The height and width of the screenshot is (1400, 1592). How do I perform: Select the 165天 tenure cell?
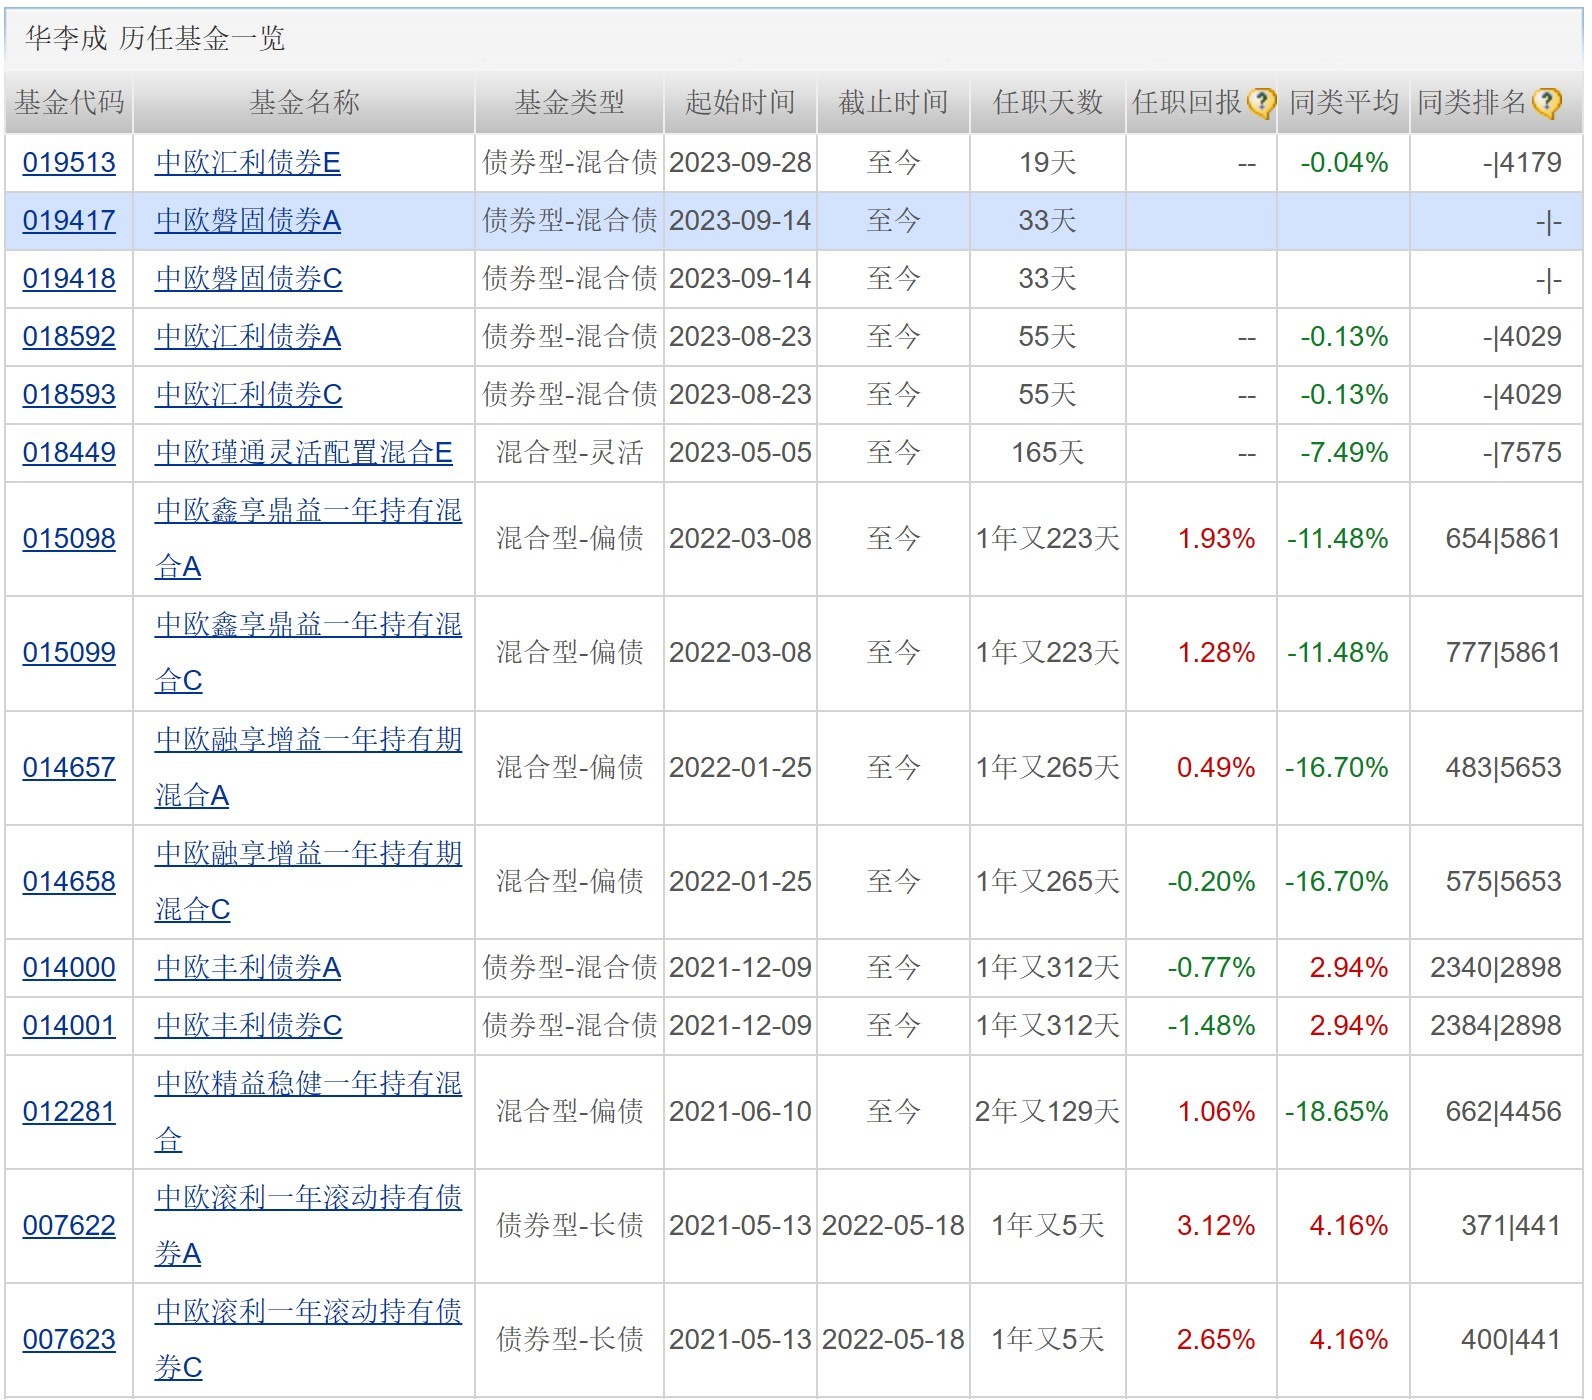(x=1048, y=453)
